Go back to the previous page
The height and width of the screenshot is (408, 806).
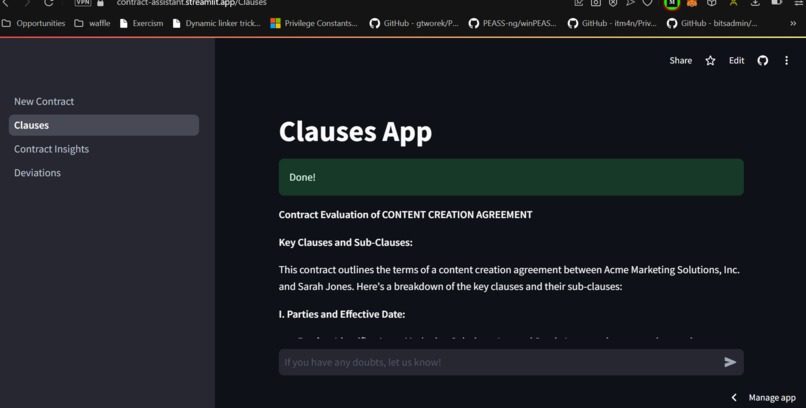click(x=6, y=3)
